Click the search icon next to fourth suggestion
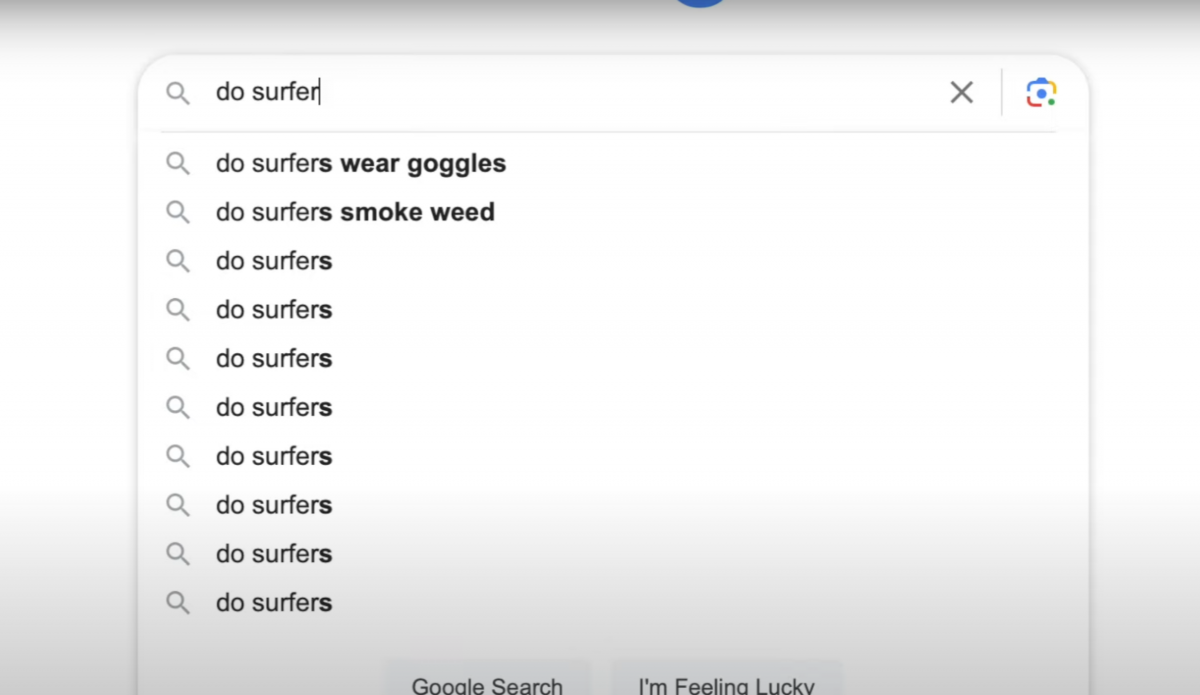Screen dimensions: 1200x695 [178, 310]
